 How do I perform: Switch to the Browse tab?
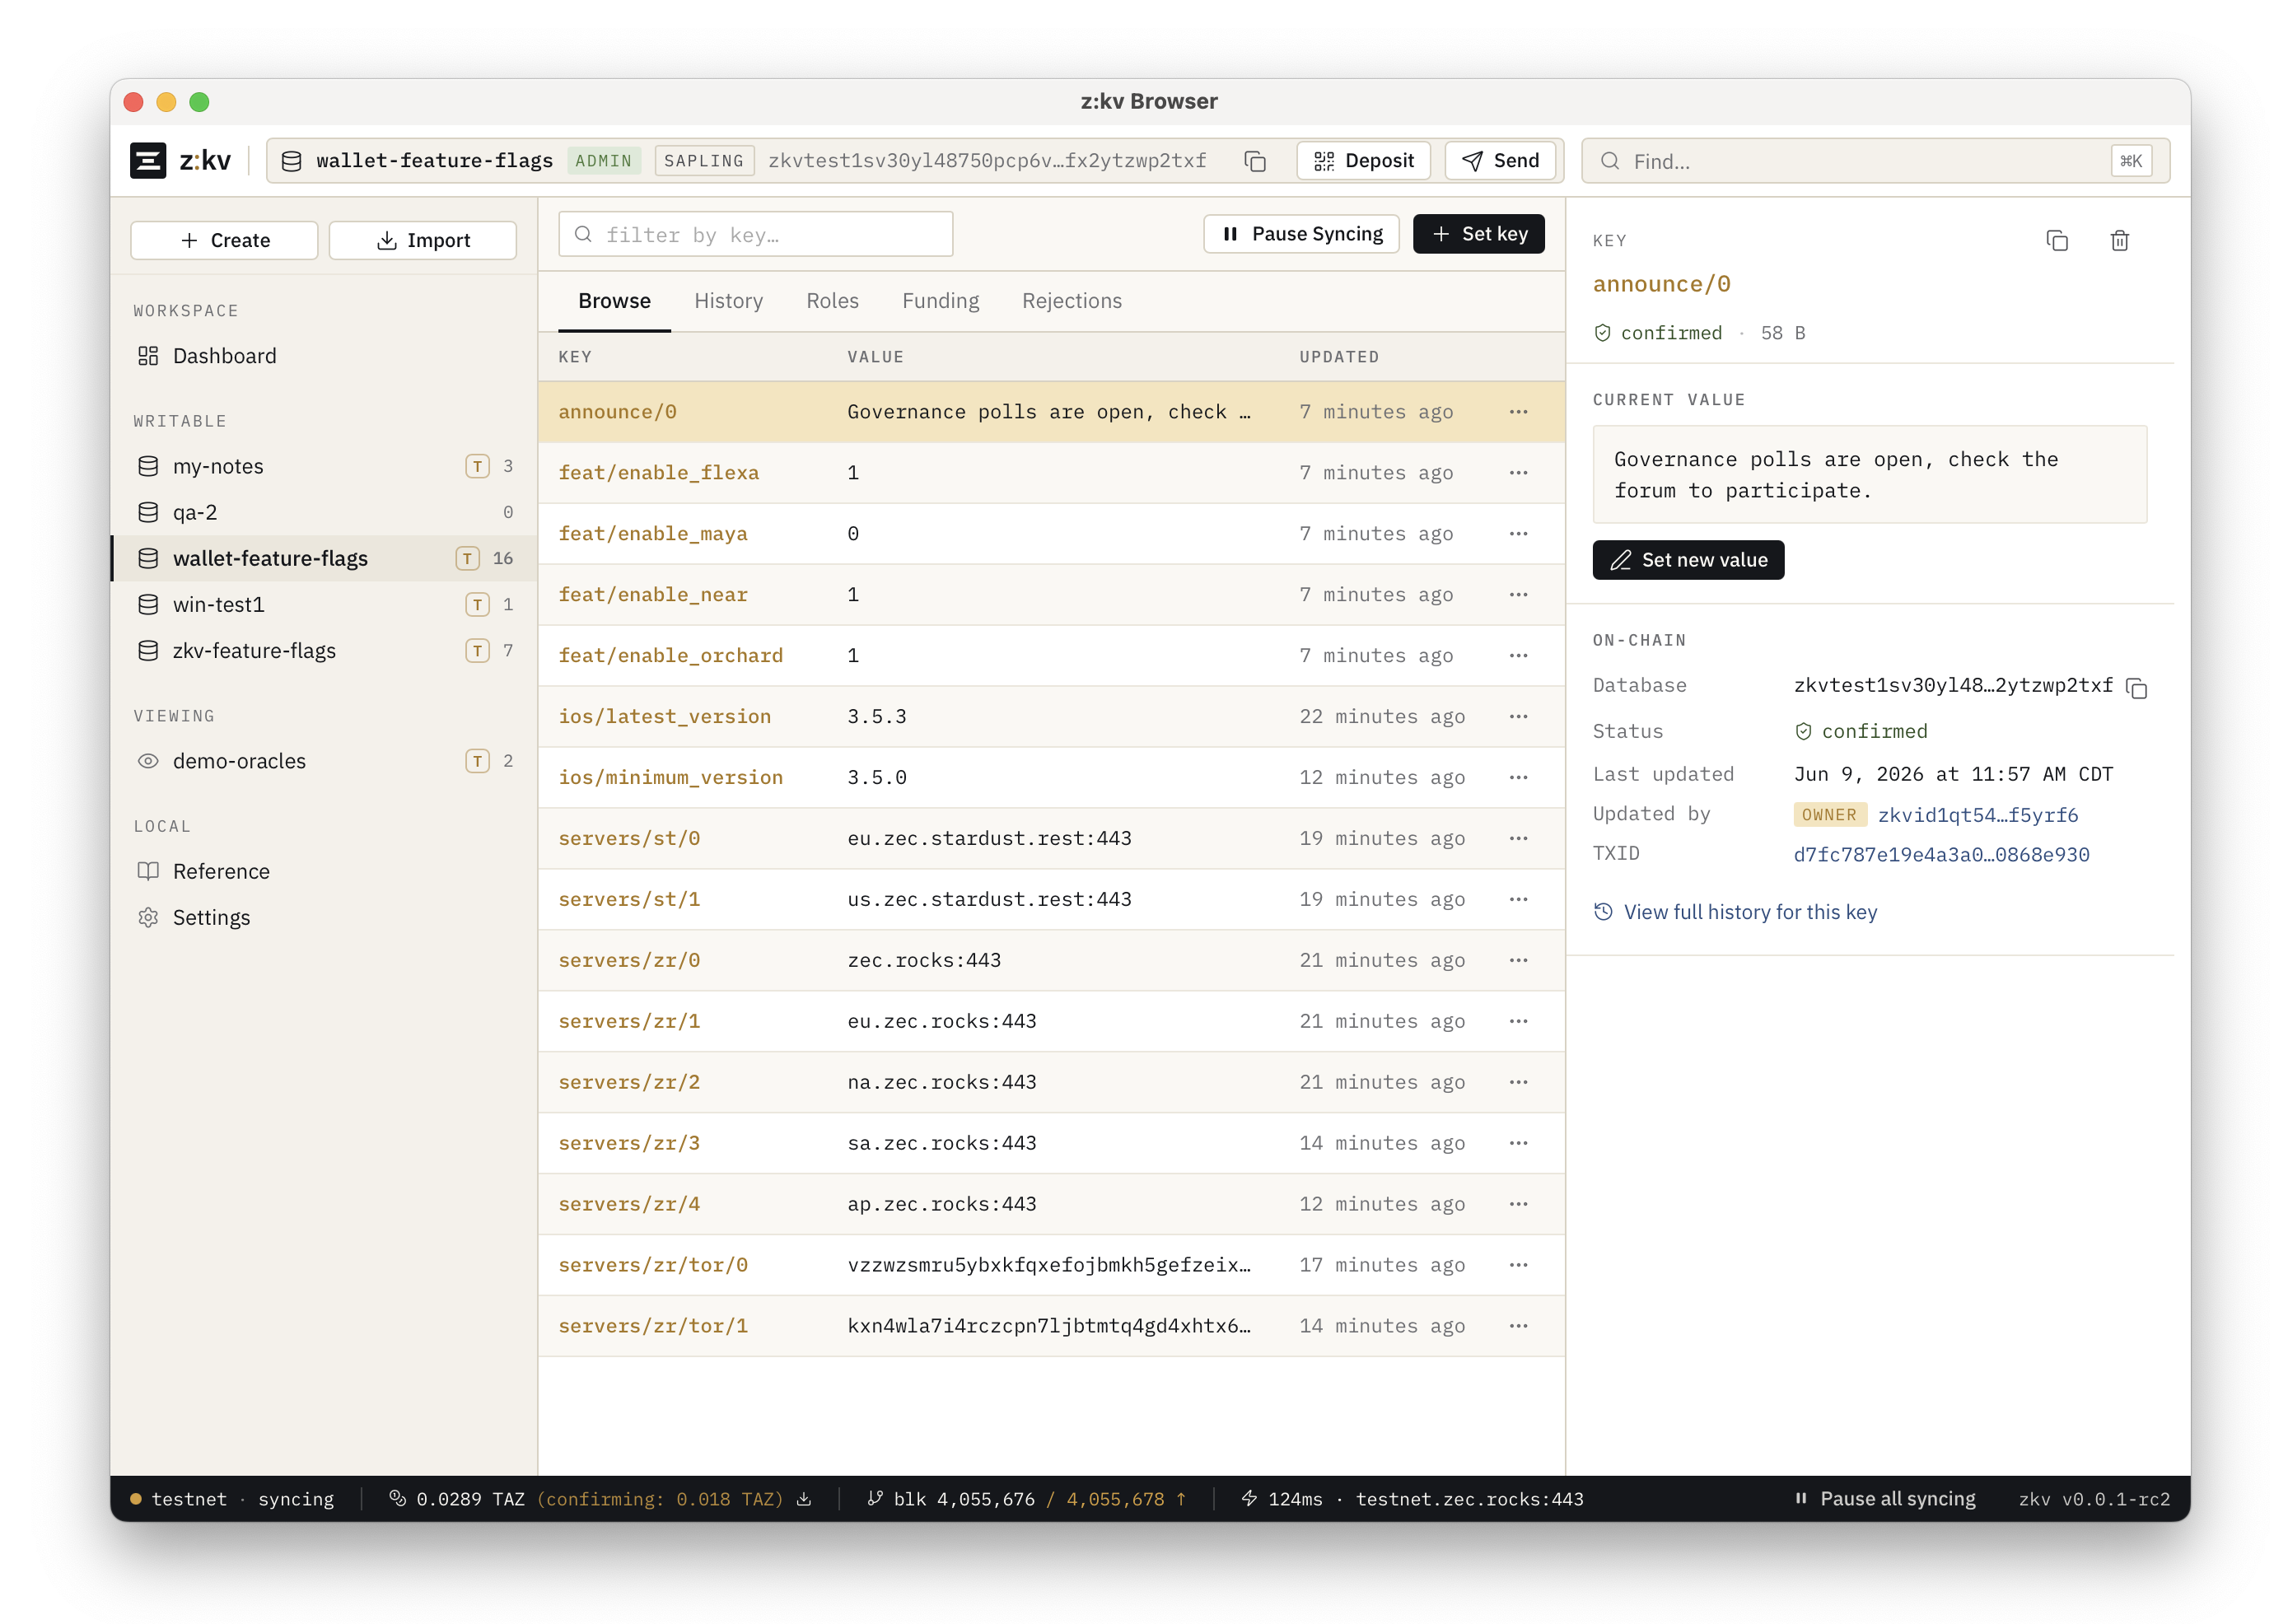click(x=614, y=301)
